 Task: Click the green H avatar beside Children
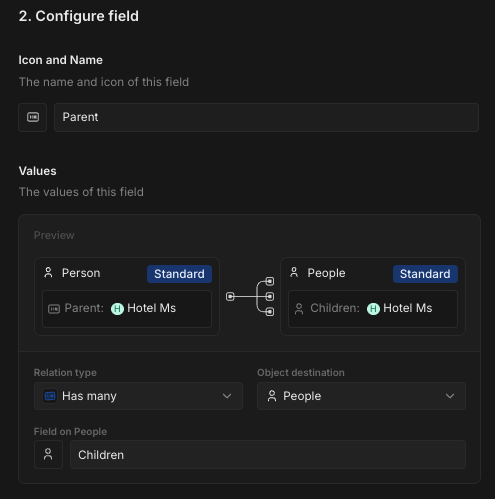coord(373,309)
